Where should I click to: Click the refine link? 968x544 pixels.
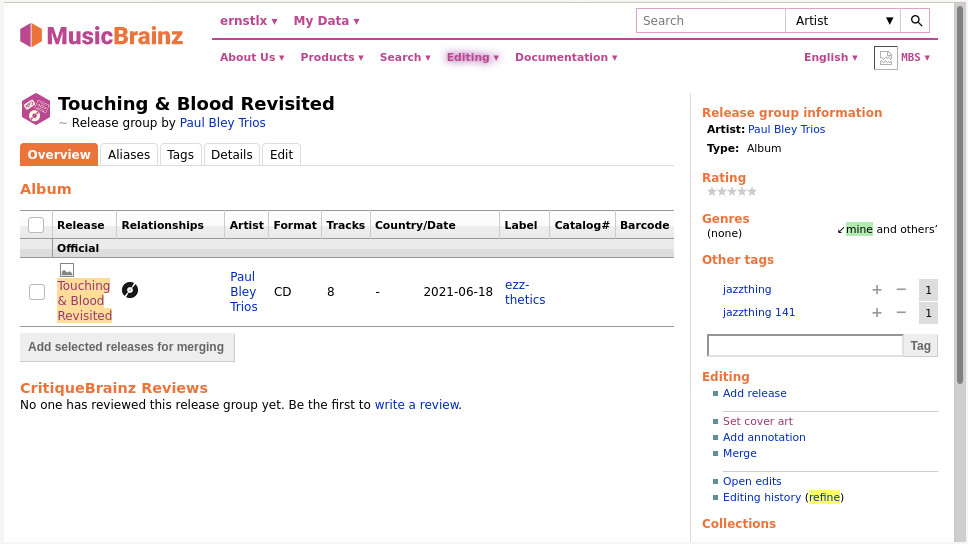[825, 497]
